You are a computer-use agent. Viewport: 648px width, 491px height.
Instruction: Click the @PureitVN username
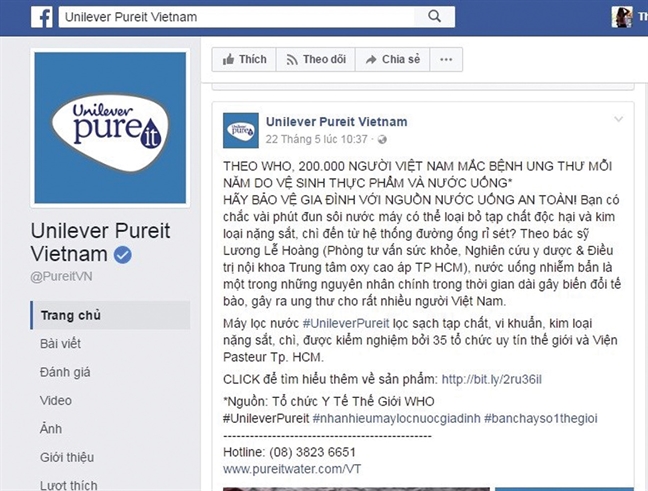61,276
